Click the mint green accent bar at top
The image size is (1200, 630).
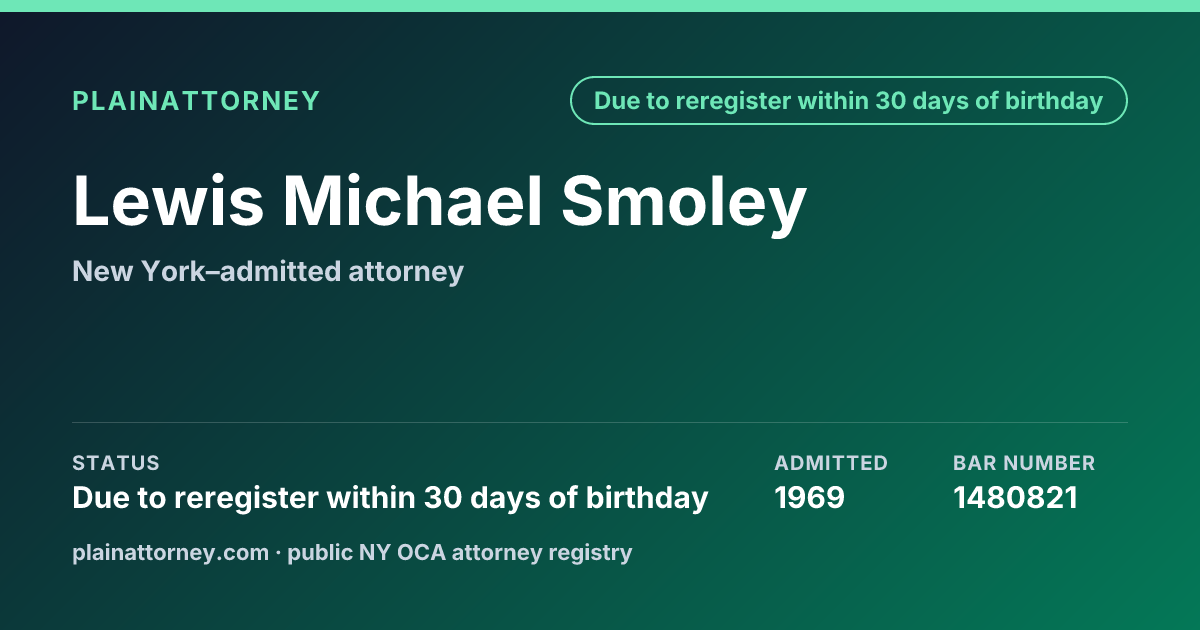tap(600, 6)
